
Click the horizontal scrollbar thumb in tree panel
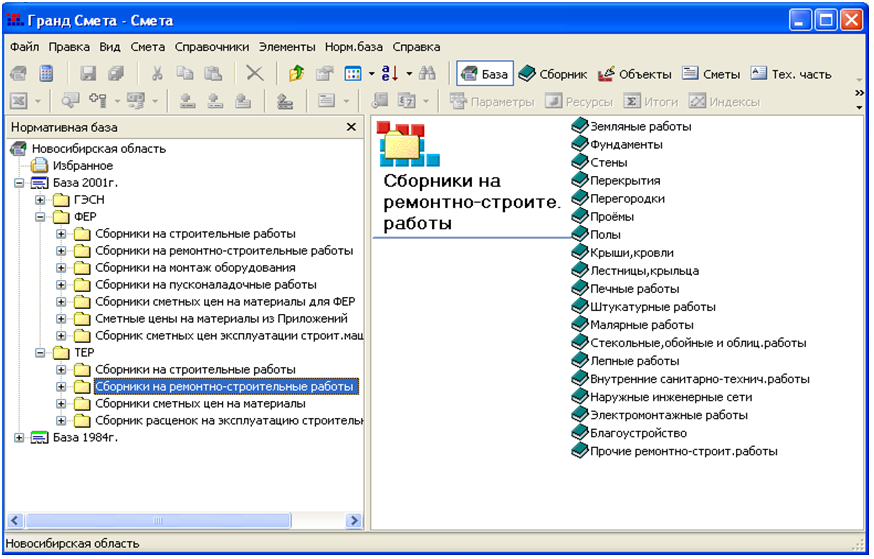pyautogui.click(x=158, y=521)
